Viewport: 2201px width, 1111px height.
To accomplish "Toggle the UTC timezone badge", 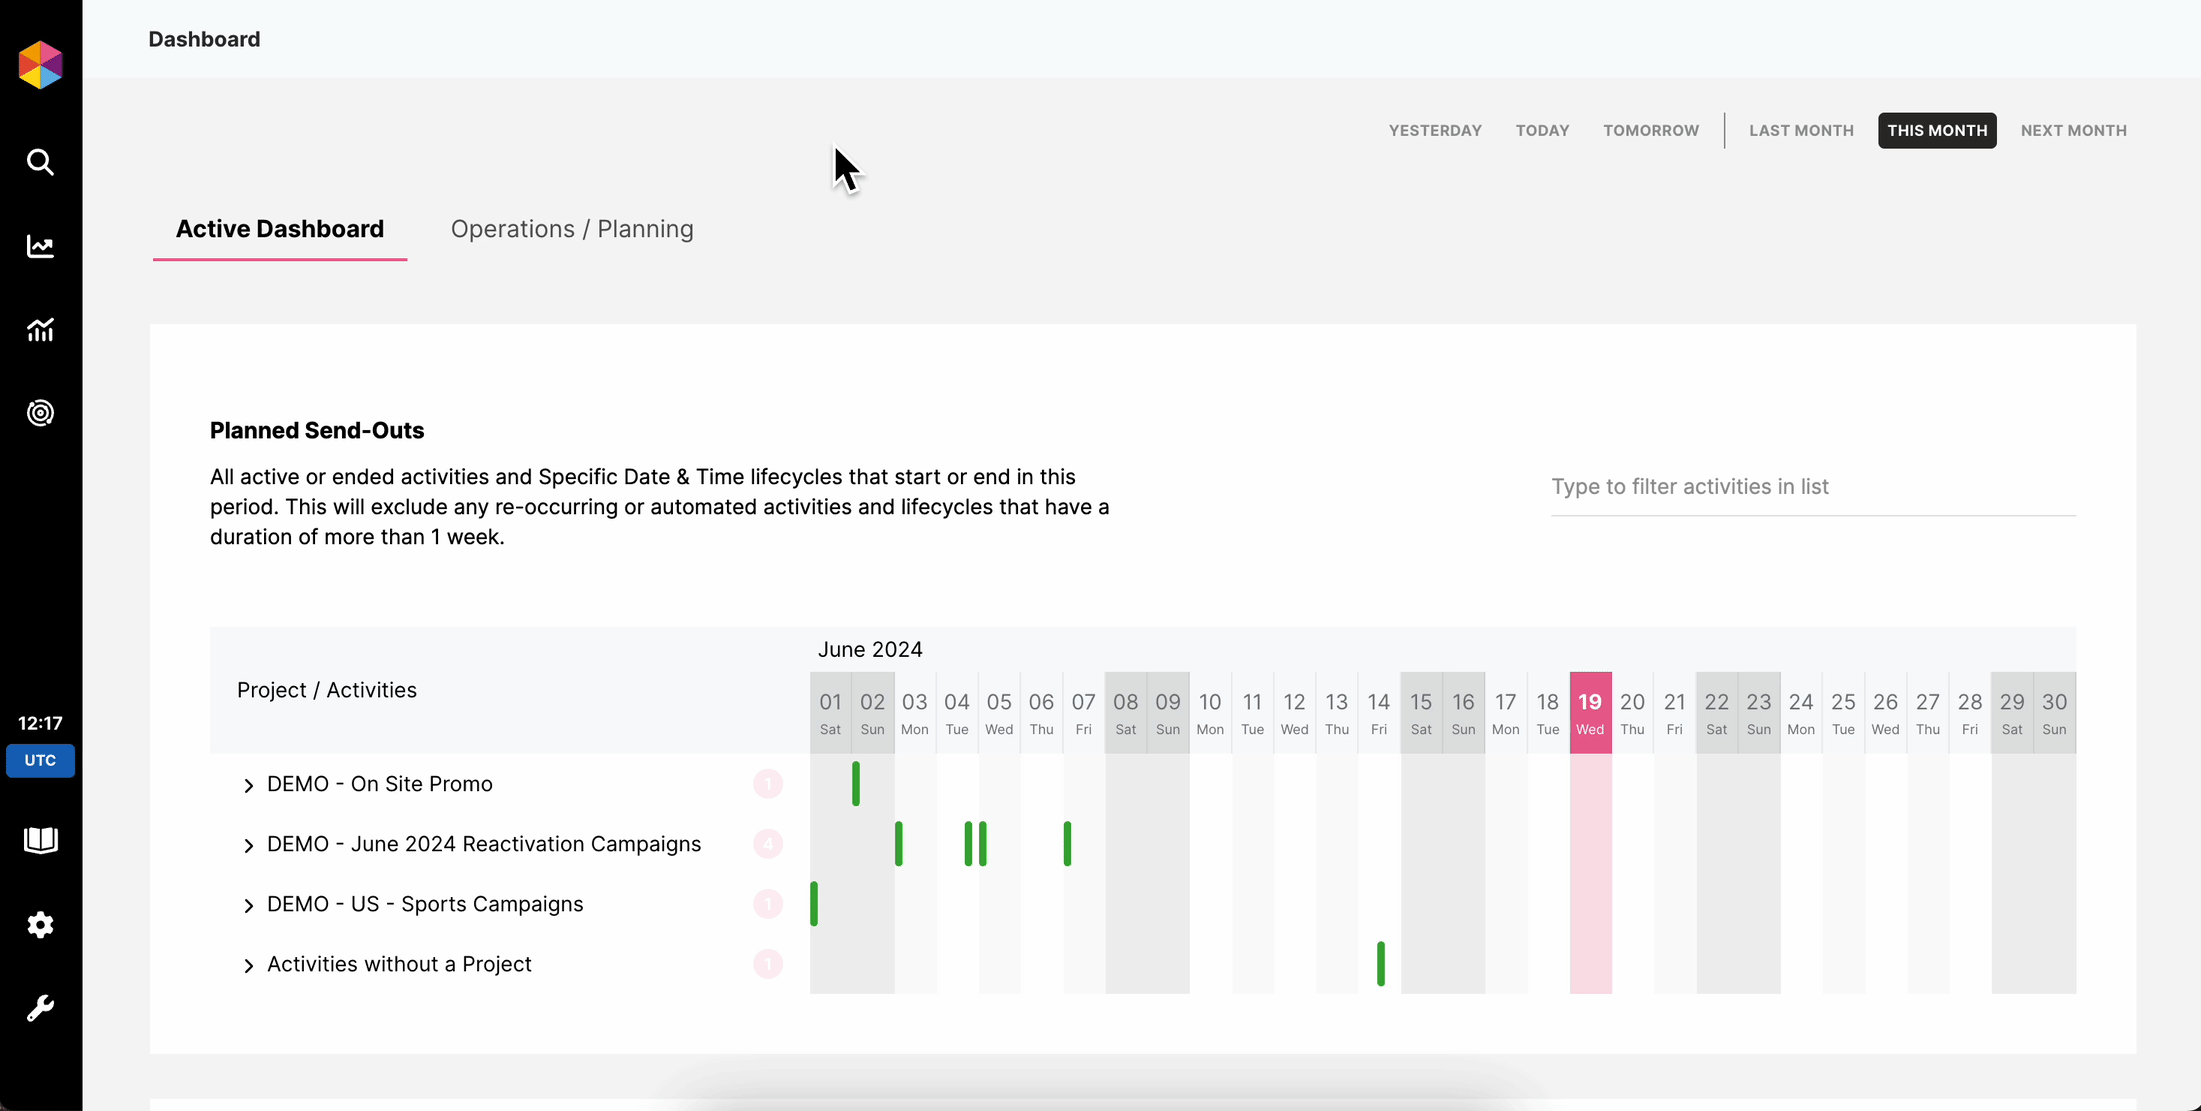I will 40,760.
